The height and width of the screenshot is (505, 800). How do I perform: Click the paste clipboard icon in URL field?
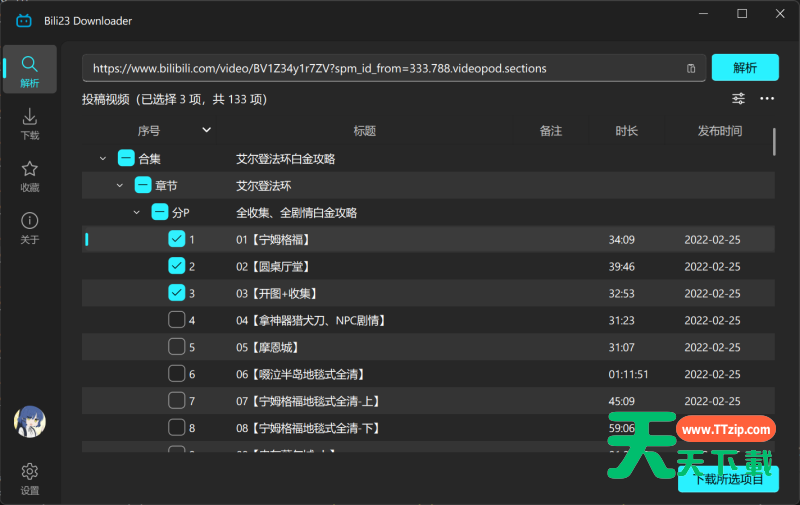click(x=691, y=68)
